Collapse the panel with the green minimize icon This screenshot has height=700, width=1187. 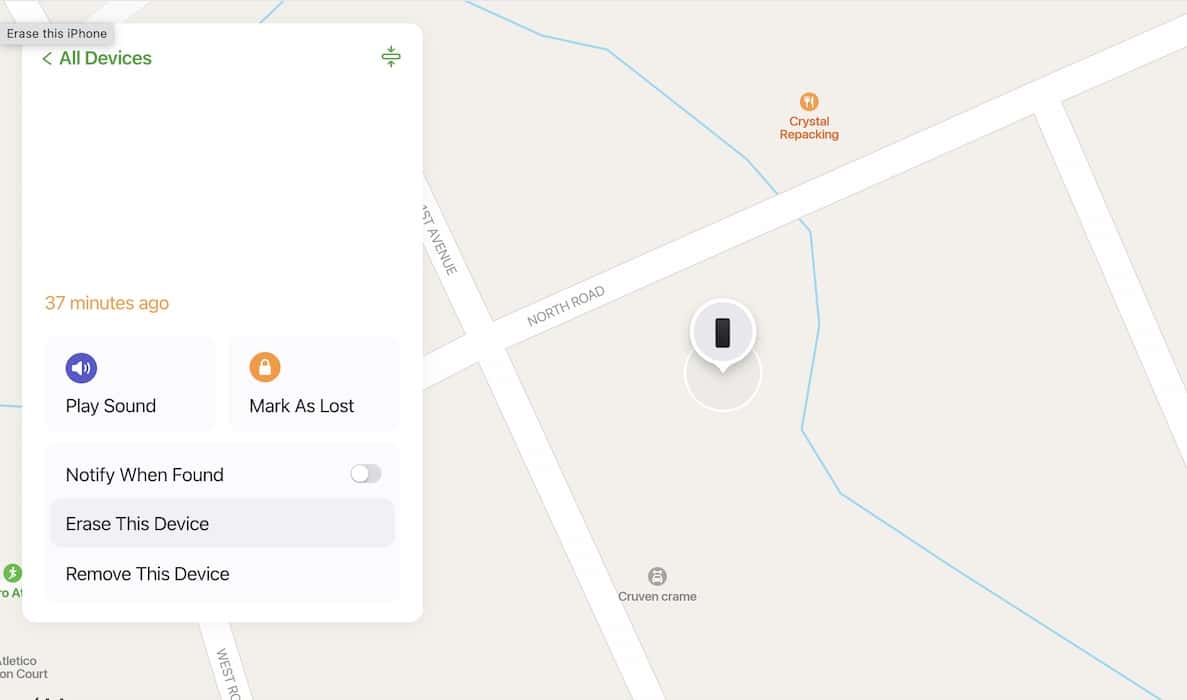(391, 57)
